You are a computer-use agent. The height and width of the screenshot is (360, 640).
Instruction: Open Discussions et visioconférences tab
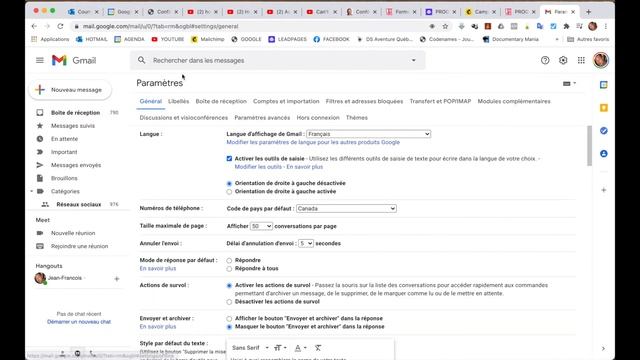[184, 118]
